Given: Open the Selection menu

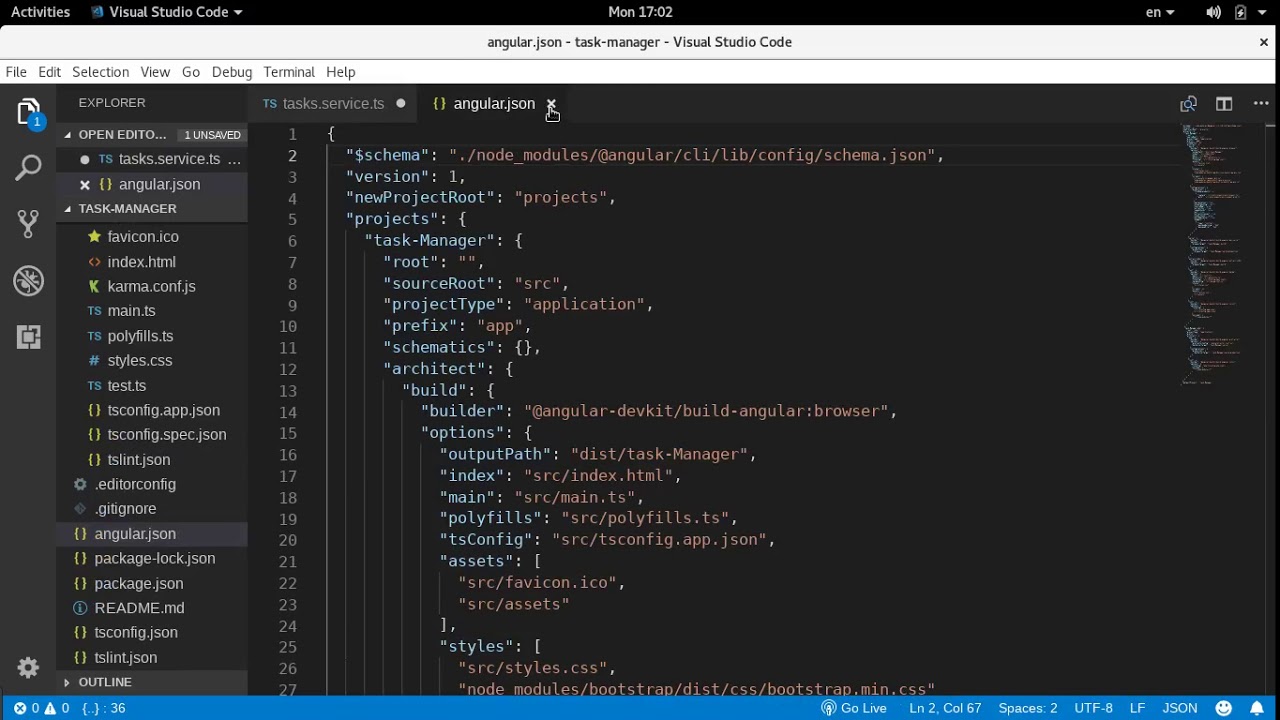Looking at the screenshot, I should click(100, 72).
